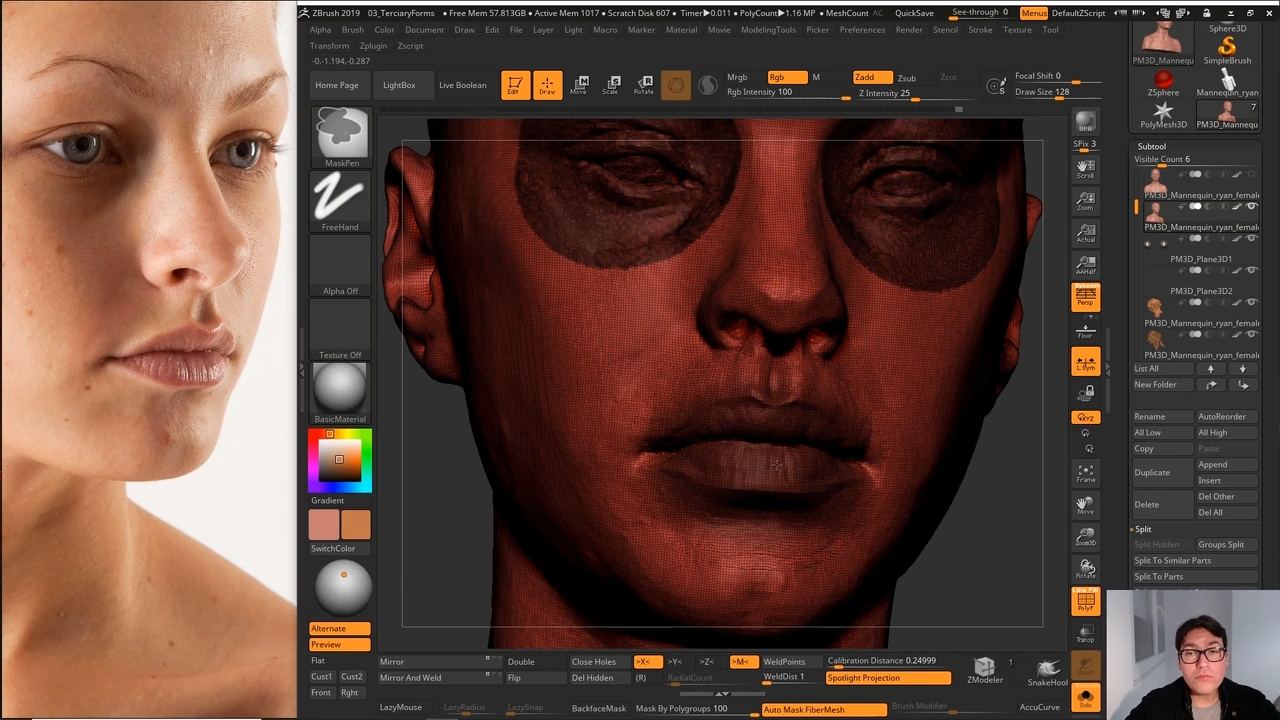Screen dimensions: 1280x720
Task: Click the AAHalf view icon
Action: coord(1085,265)
